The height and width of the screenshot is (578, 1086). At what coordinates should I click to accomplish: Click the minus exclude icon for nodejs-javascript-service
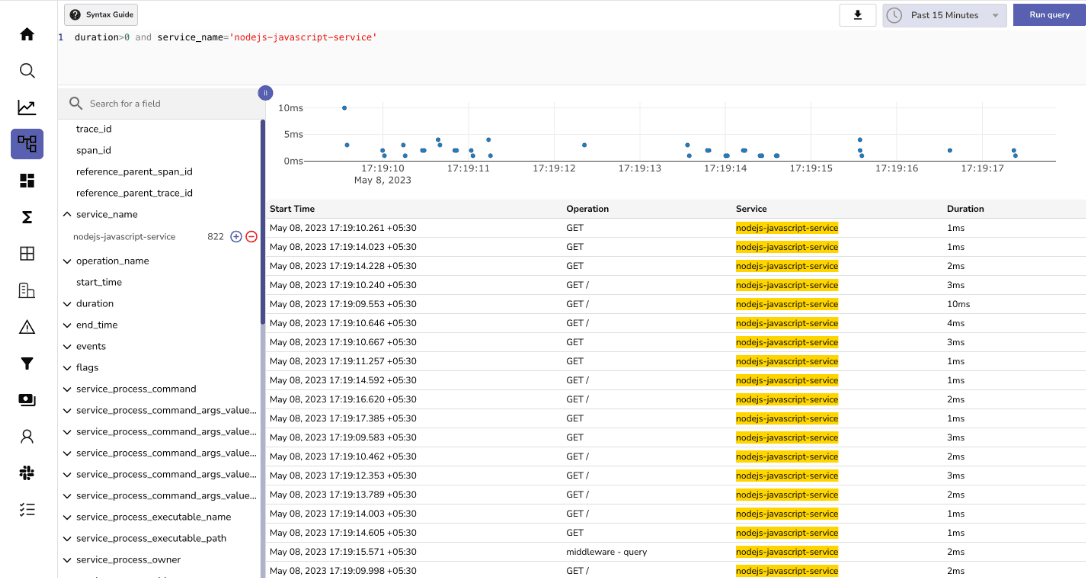251,237
